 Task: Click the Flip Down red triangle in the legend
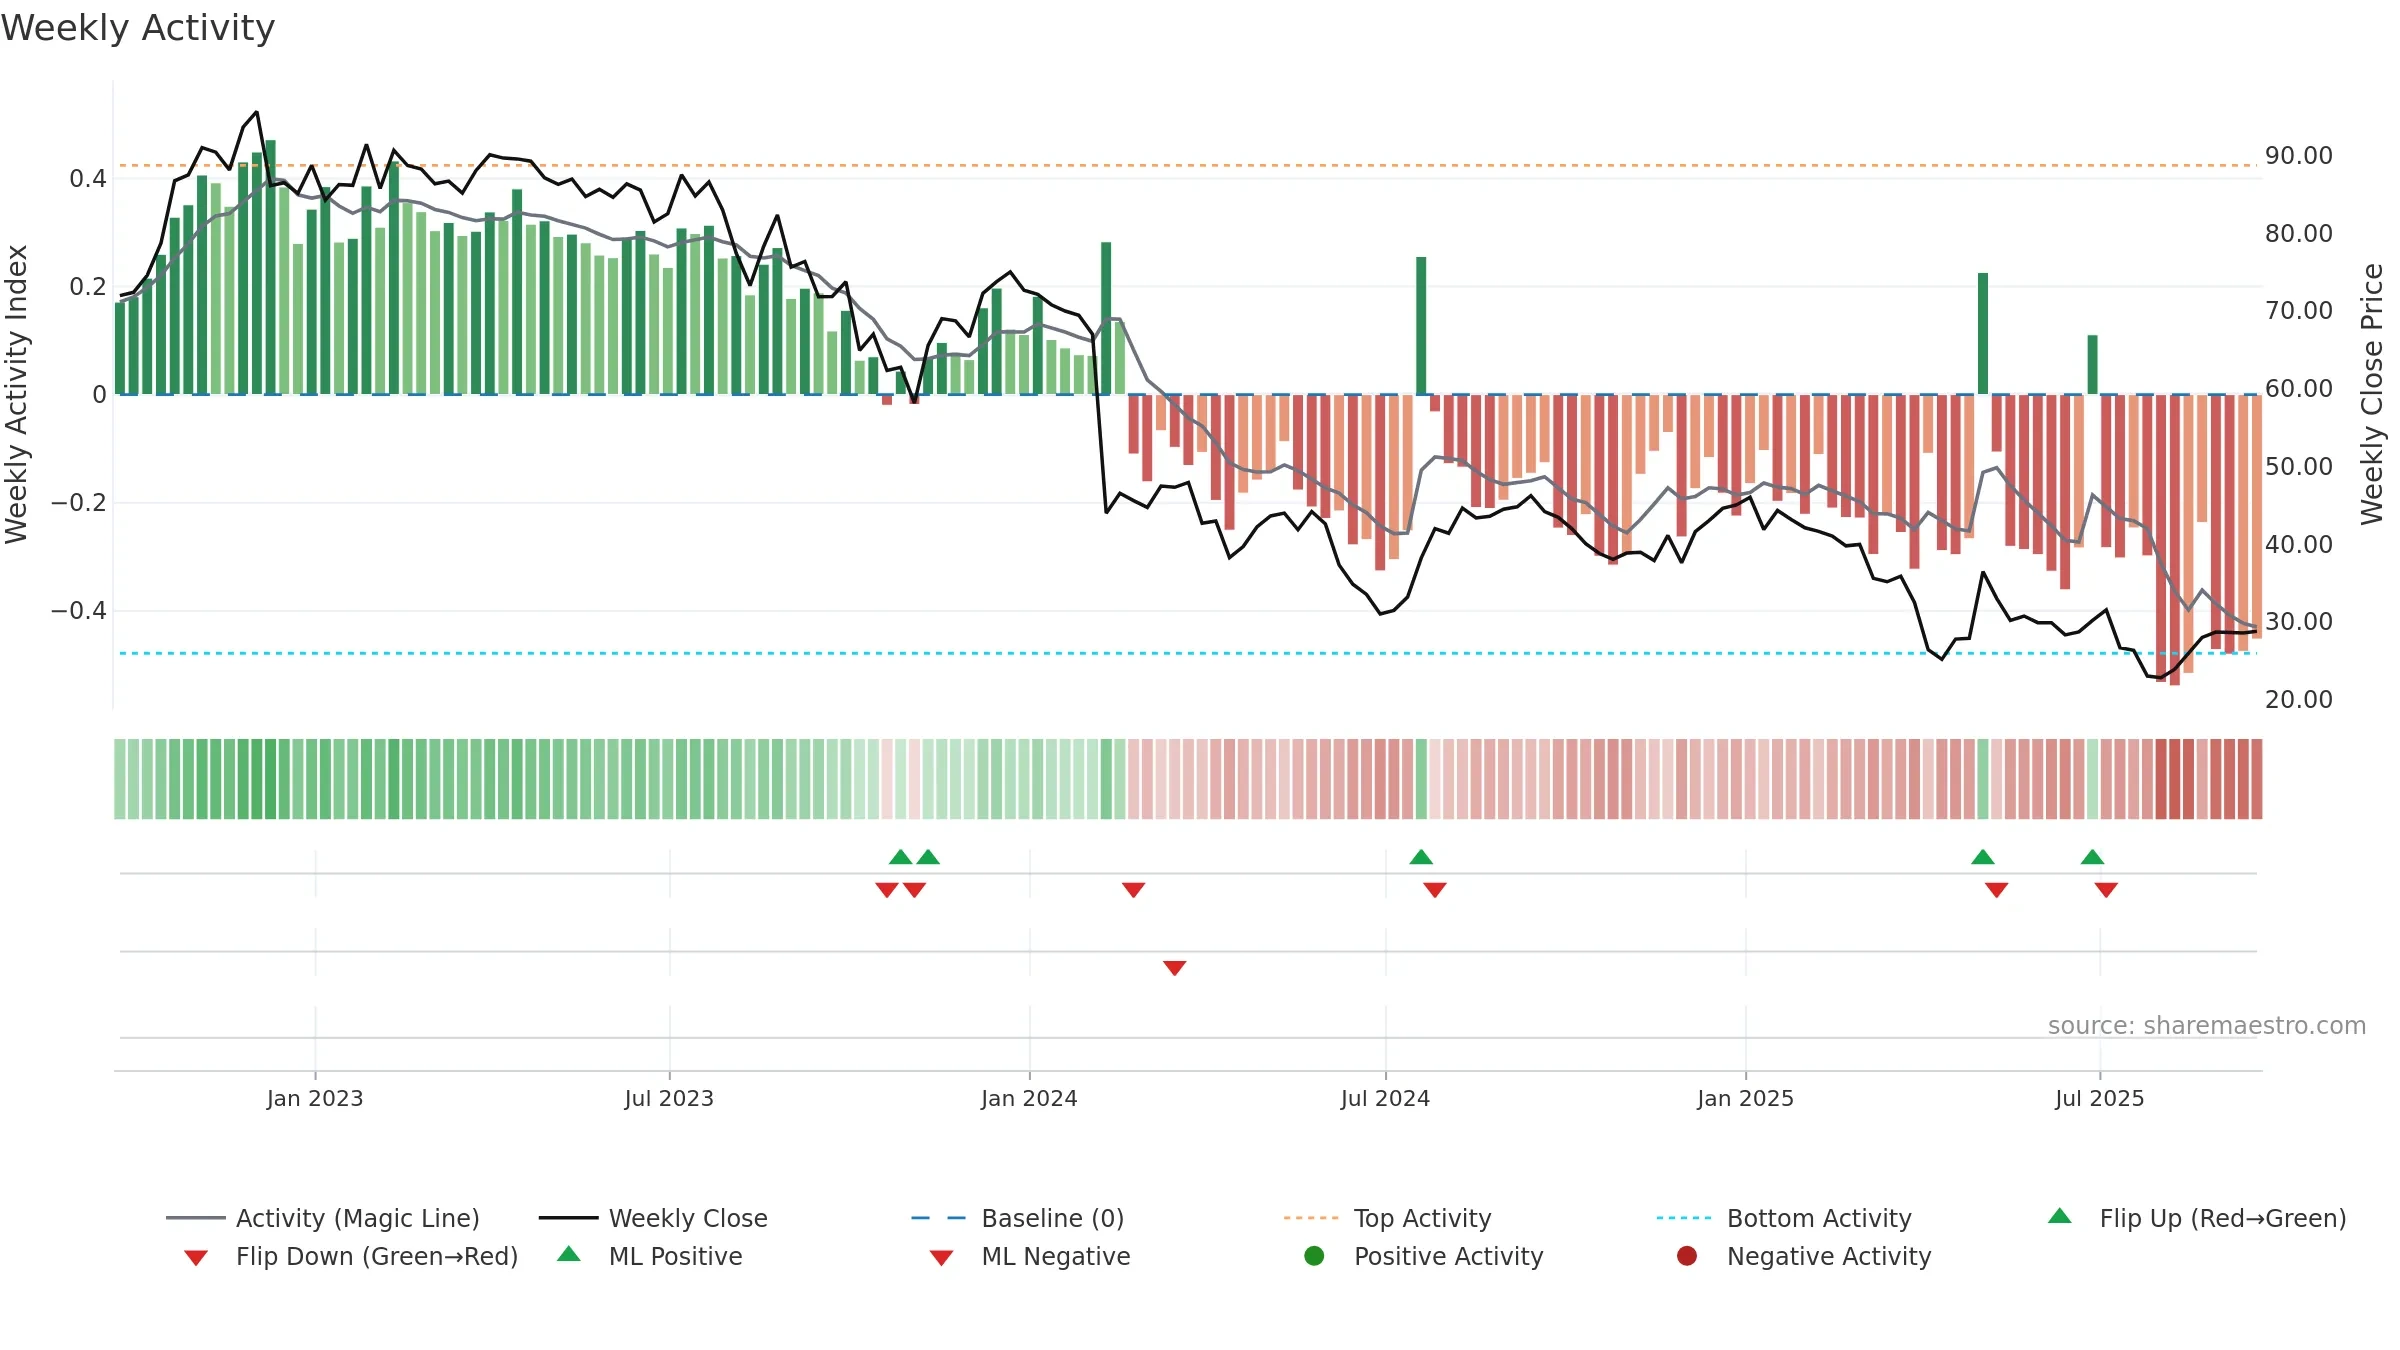coord(196,1258)
